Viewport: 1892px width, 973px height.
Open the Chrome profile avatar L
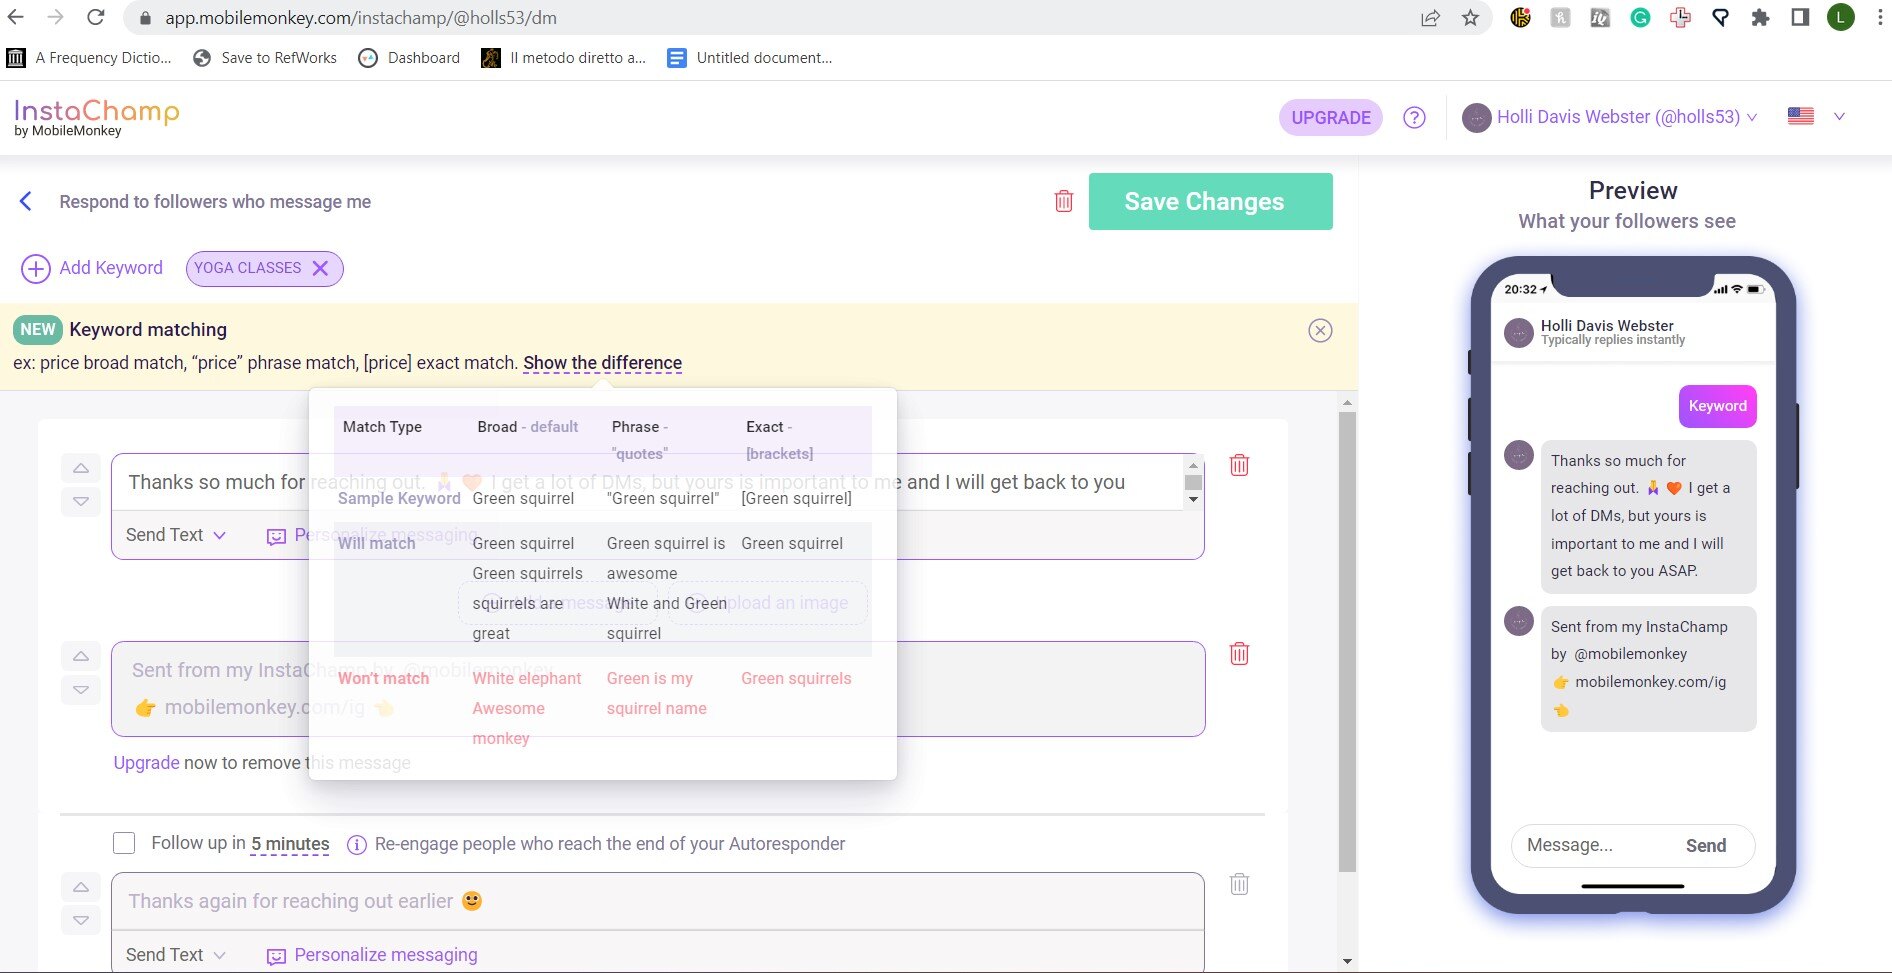[1840, 17]
